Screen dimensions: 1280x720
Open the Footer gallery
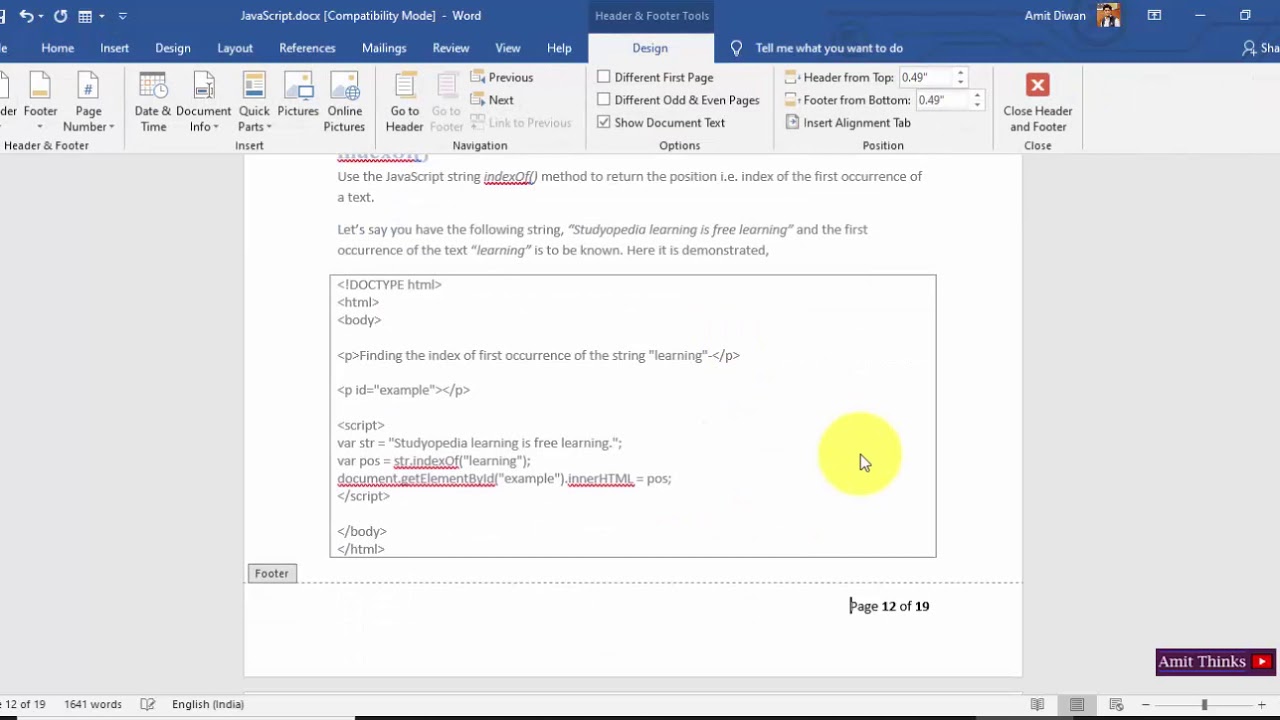[40, 103]
